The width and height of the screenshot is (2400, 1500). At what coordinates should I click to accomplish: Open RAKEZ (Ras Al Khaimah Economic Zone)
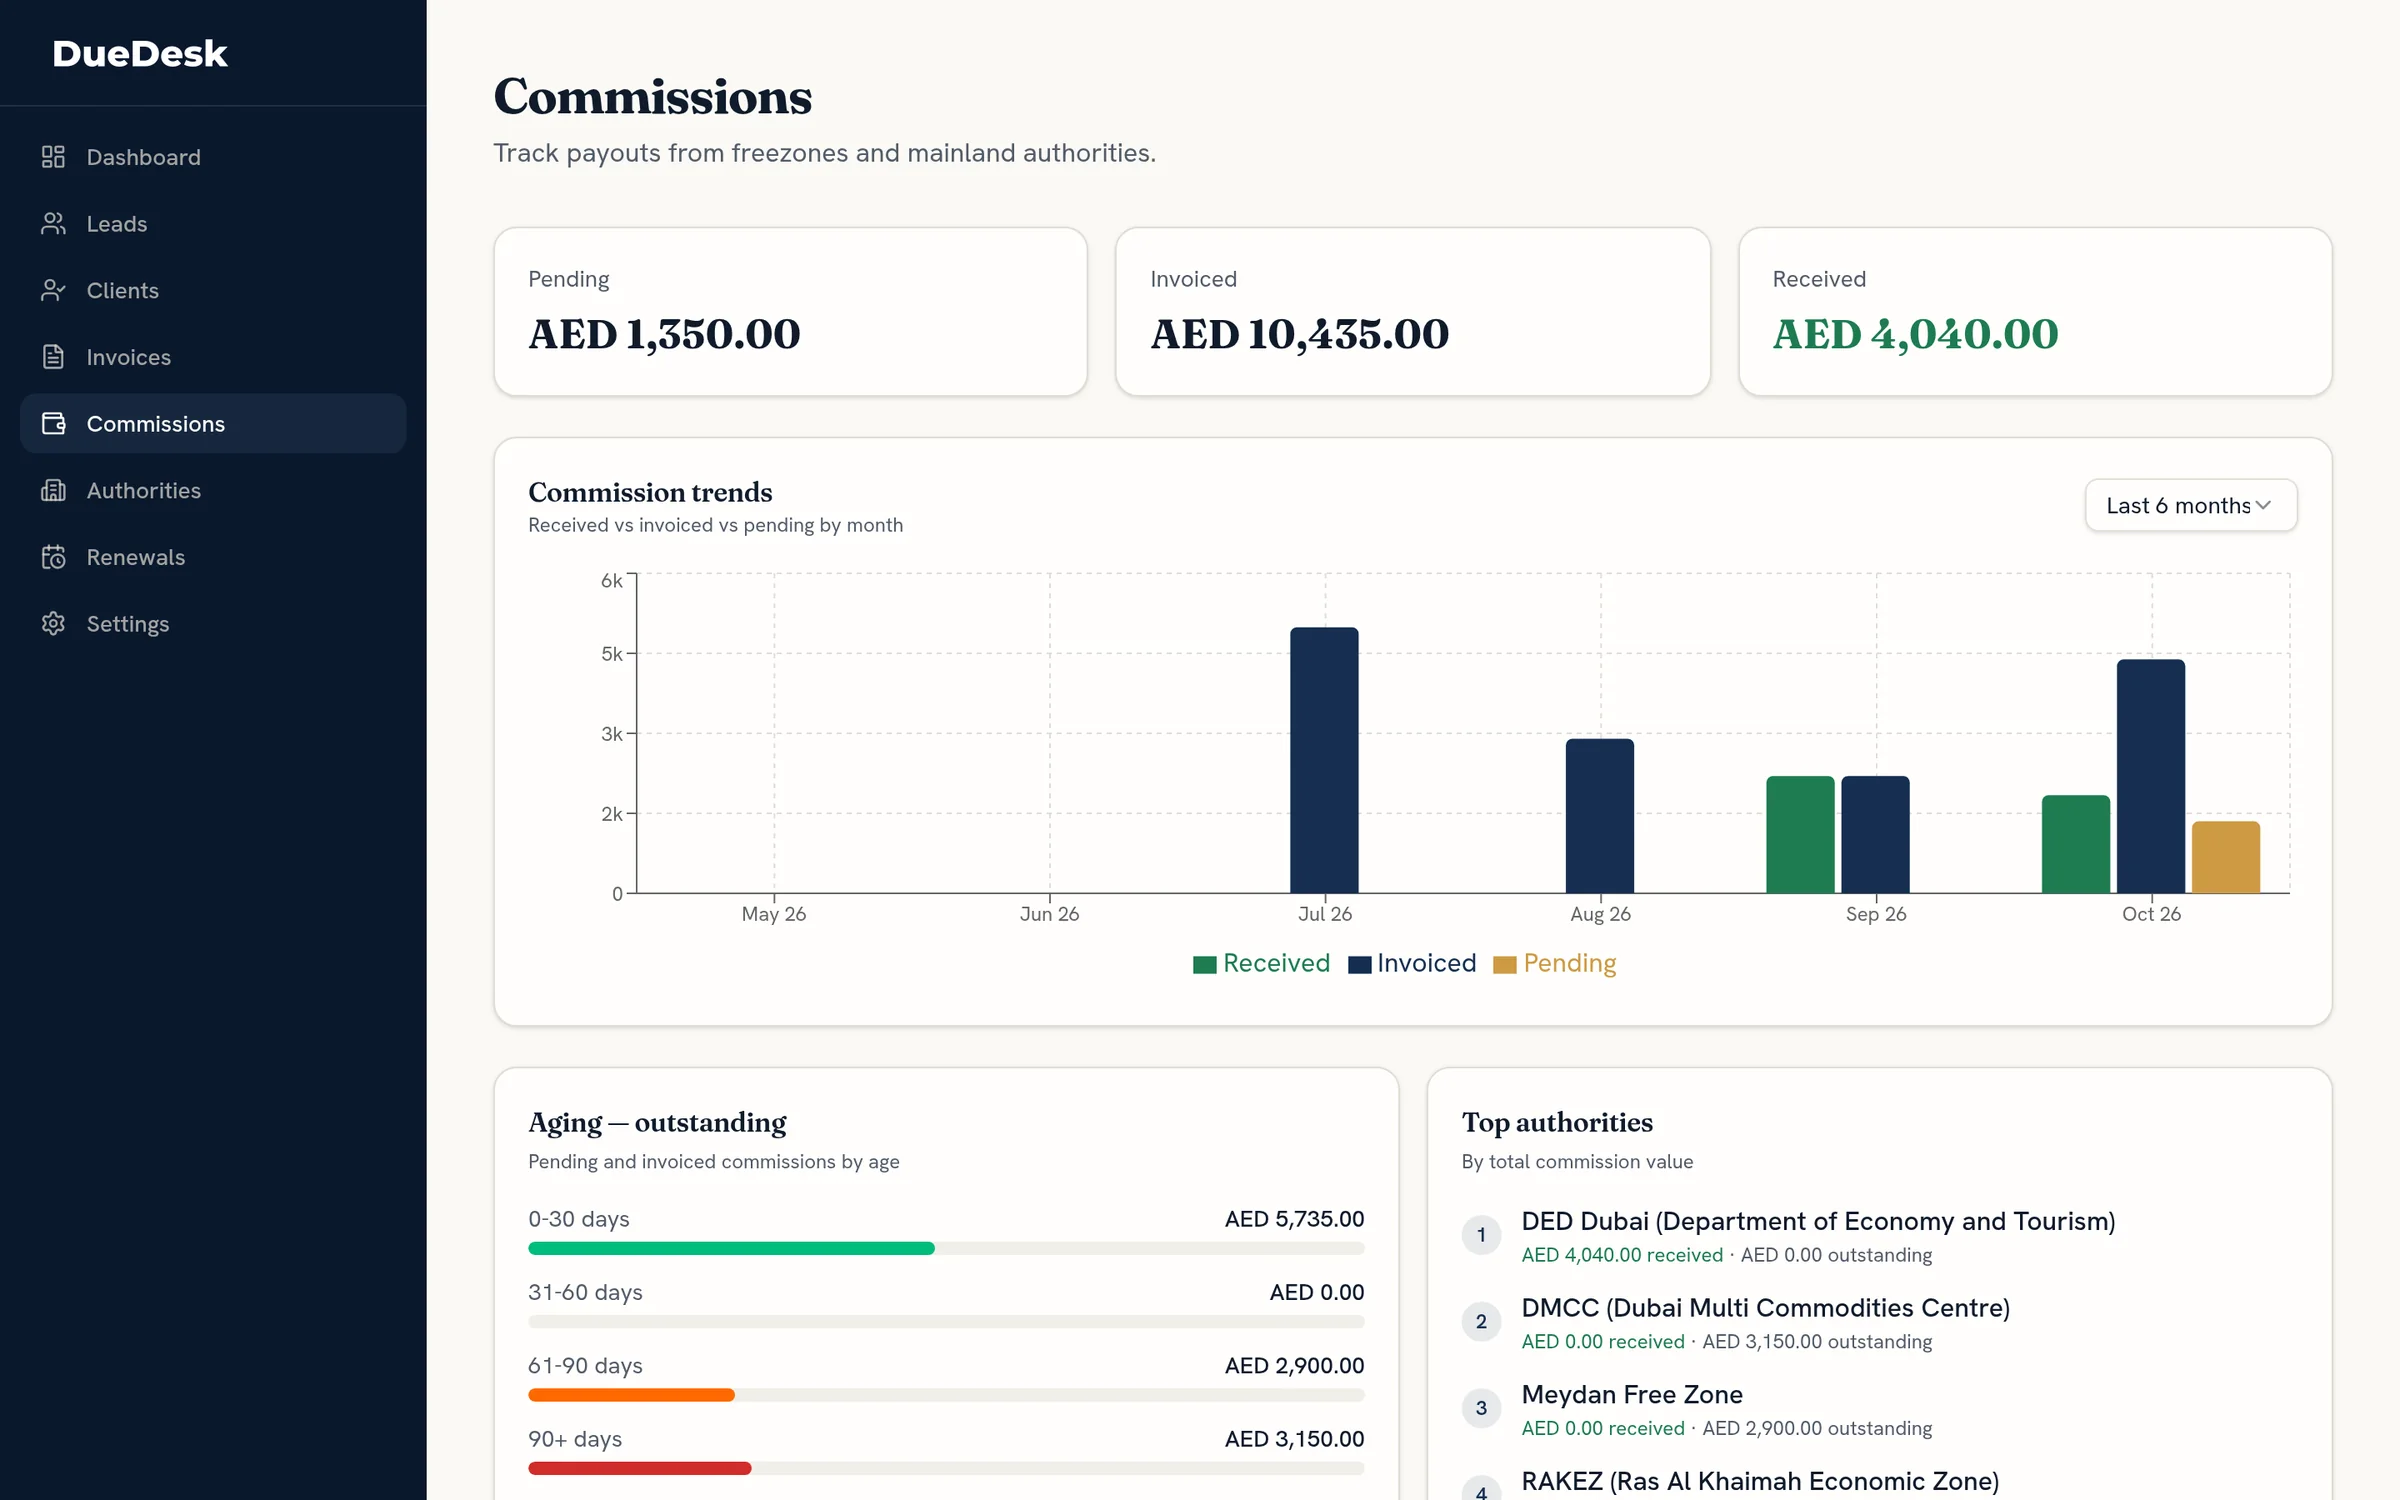click(1760, 1481)
